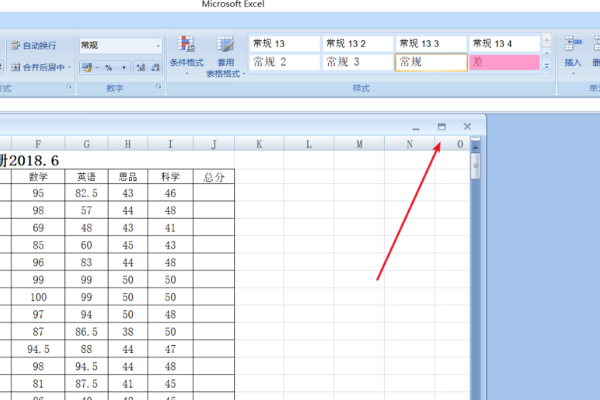Select column I header
This screenshot has height=400, width=600.
[x=170, y=144]
